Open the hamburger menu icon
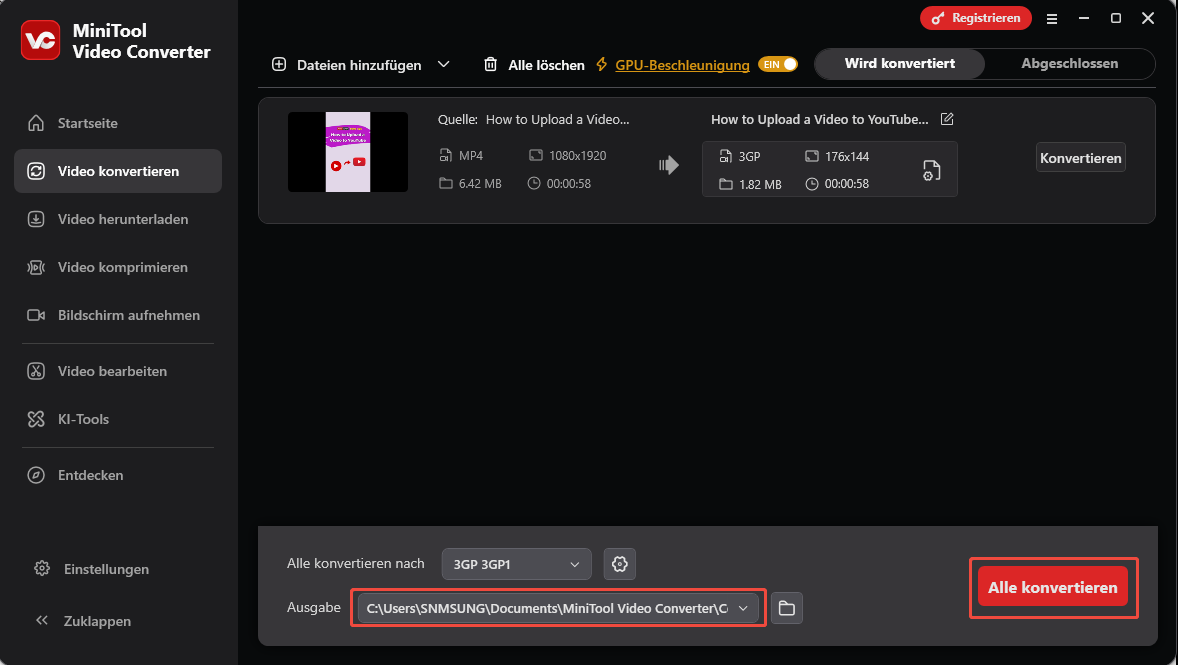This screenshot has width=1178, height=665. 1052,19
